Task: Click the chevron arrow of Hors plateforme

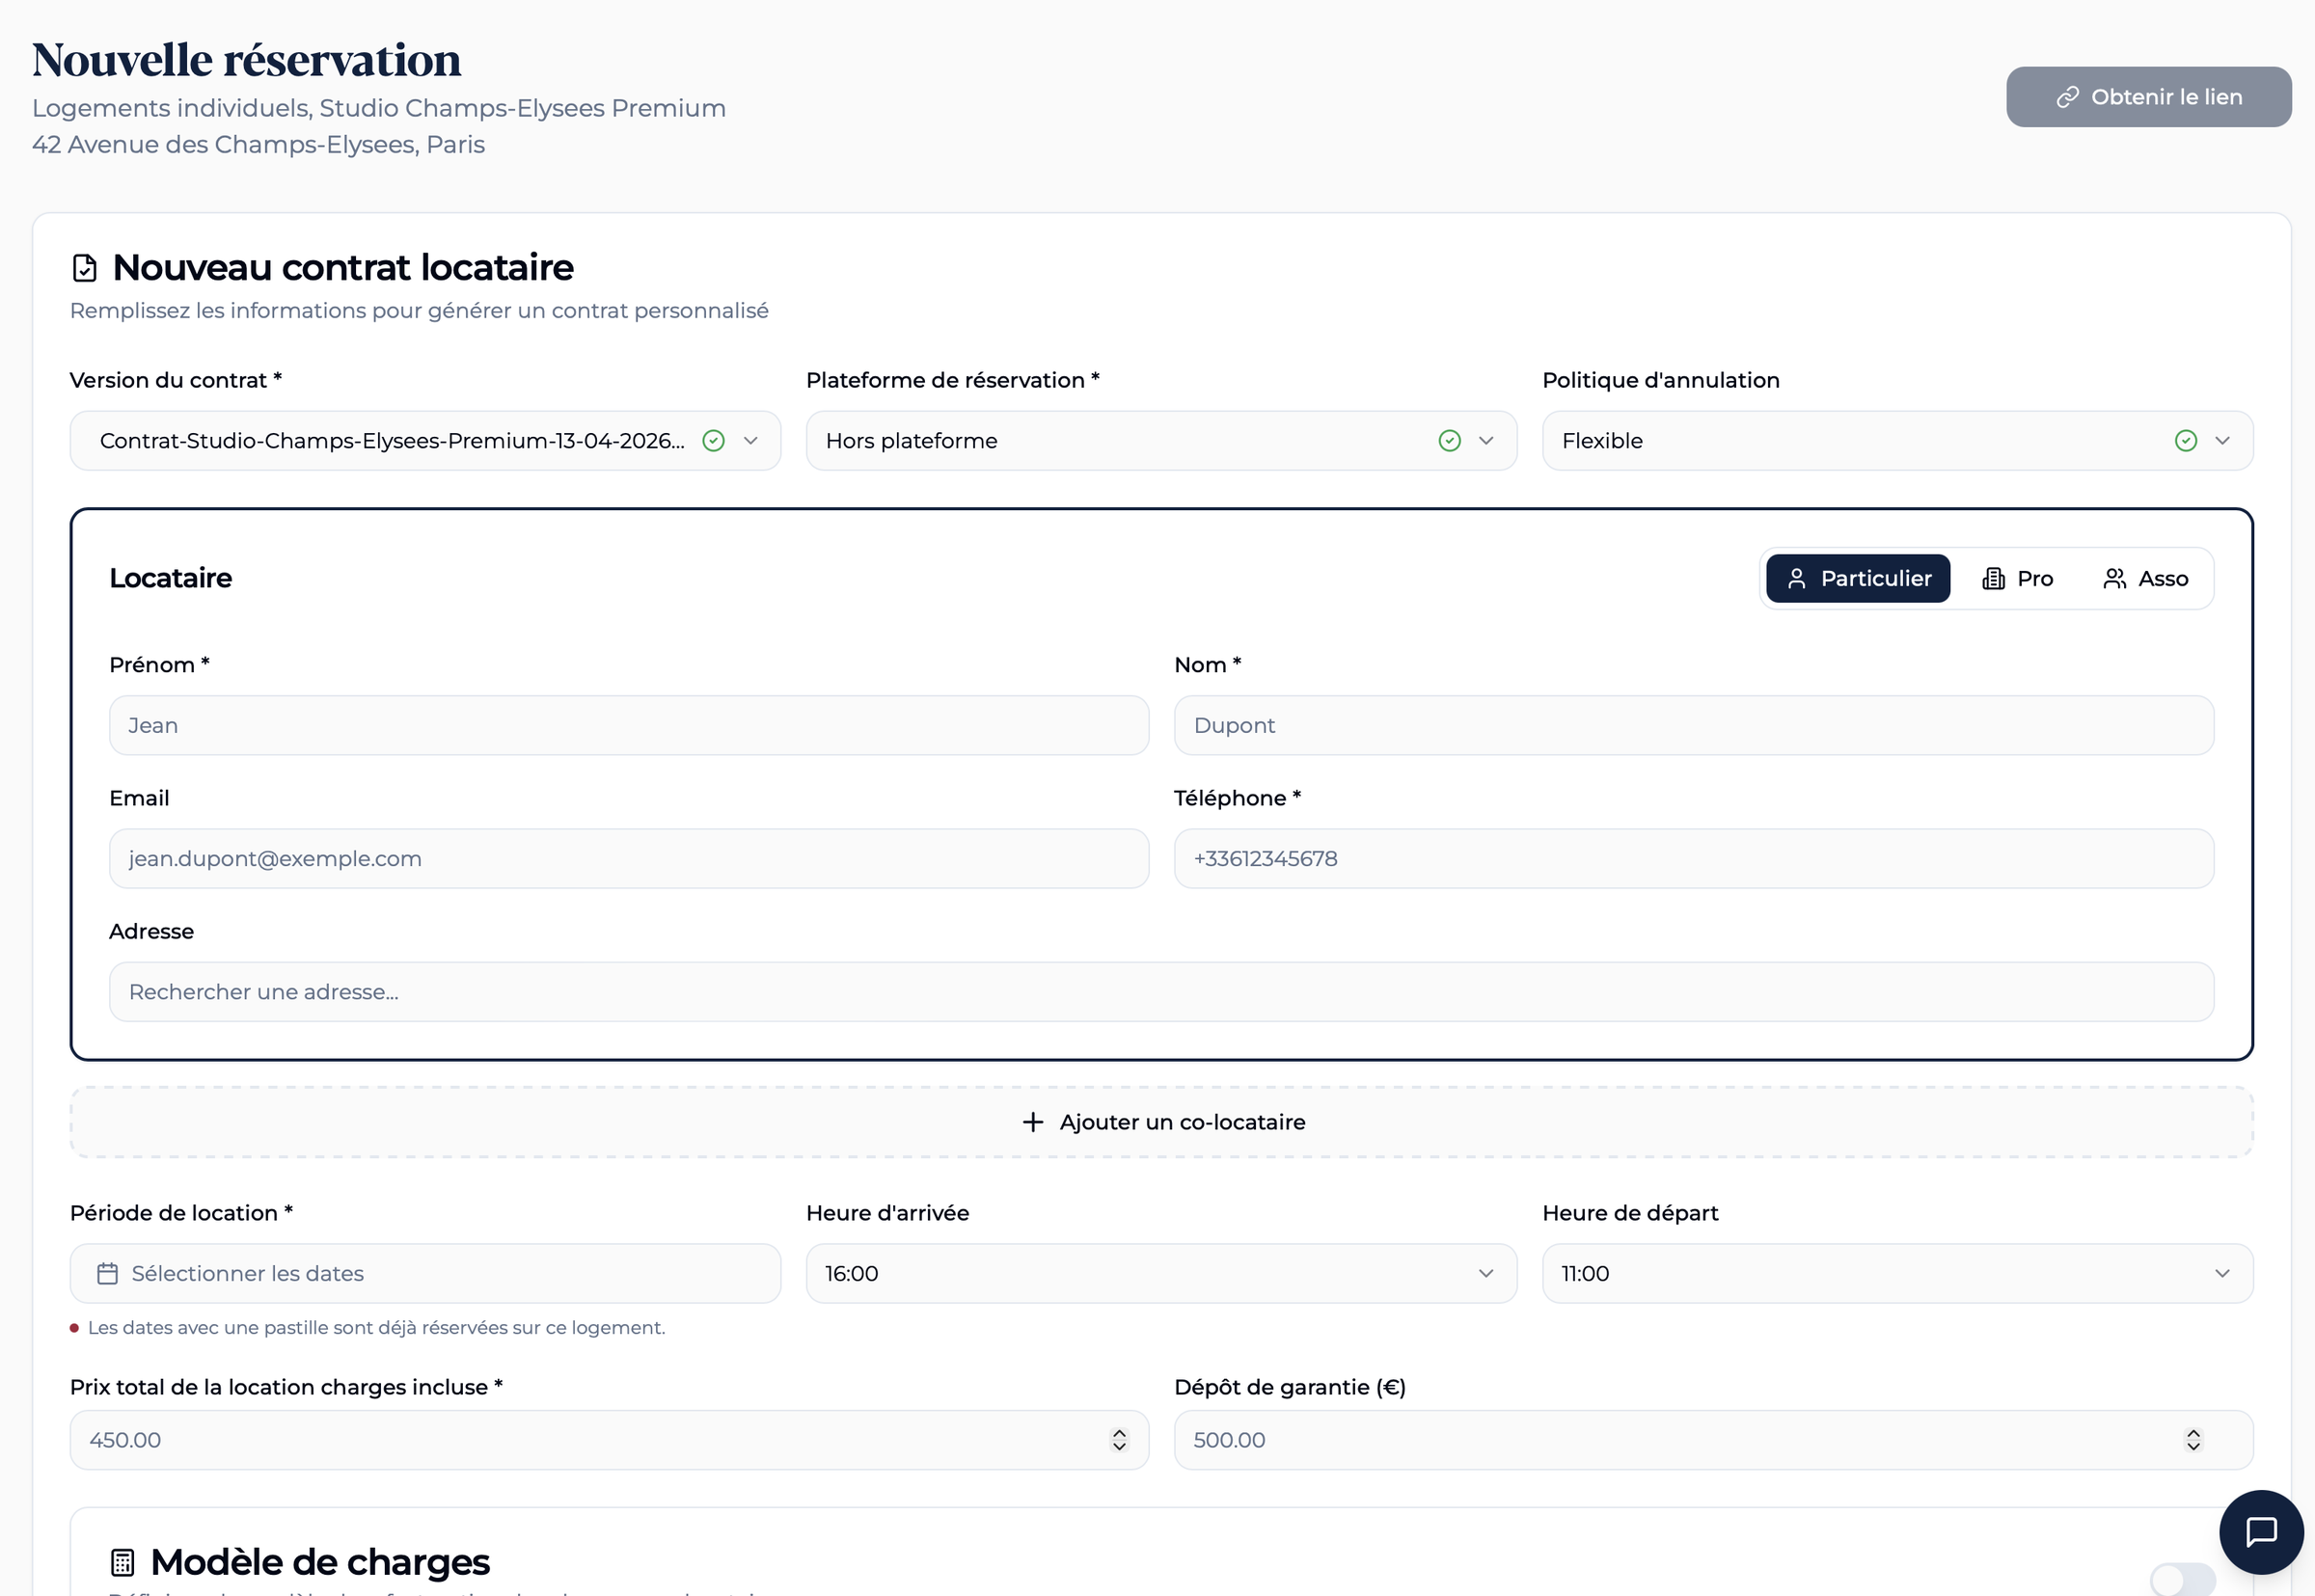Action: [x=1486, y=441]
